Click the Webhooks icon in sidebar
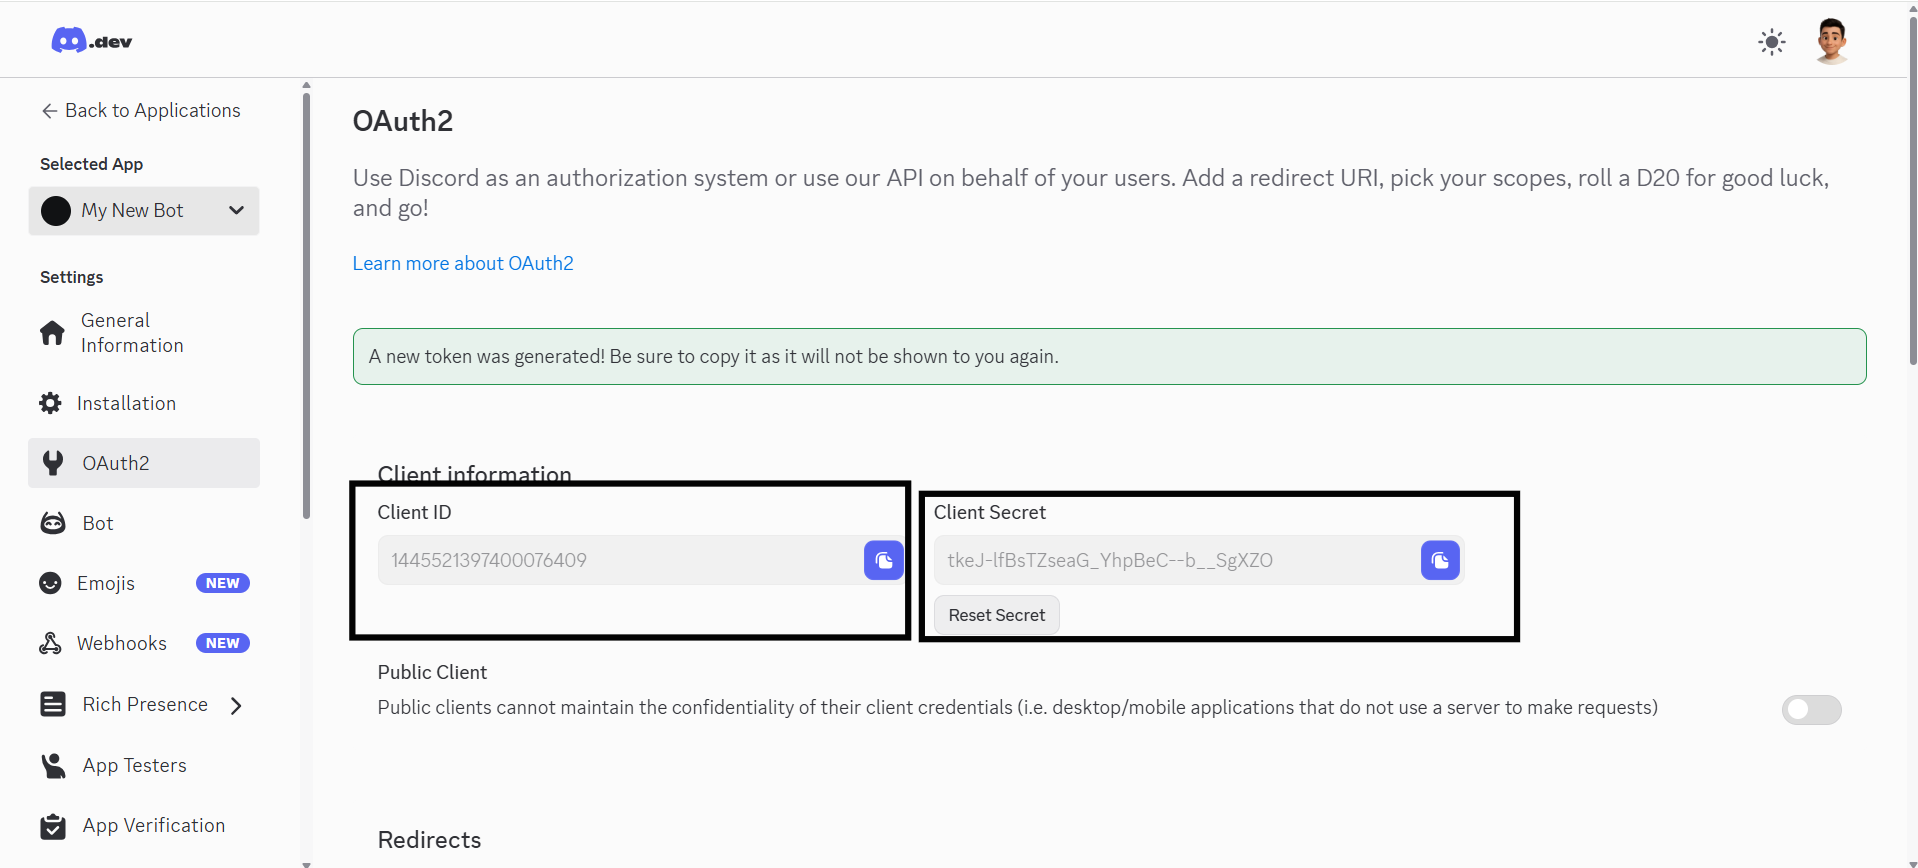This screenshot has width=1918, height=868. pos(50,643)
